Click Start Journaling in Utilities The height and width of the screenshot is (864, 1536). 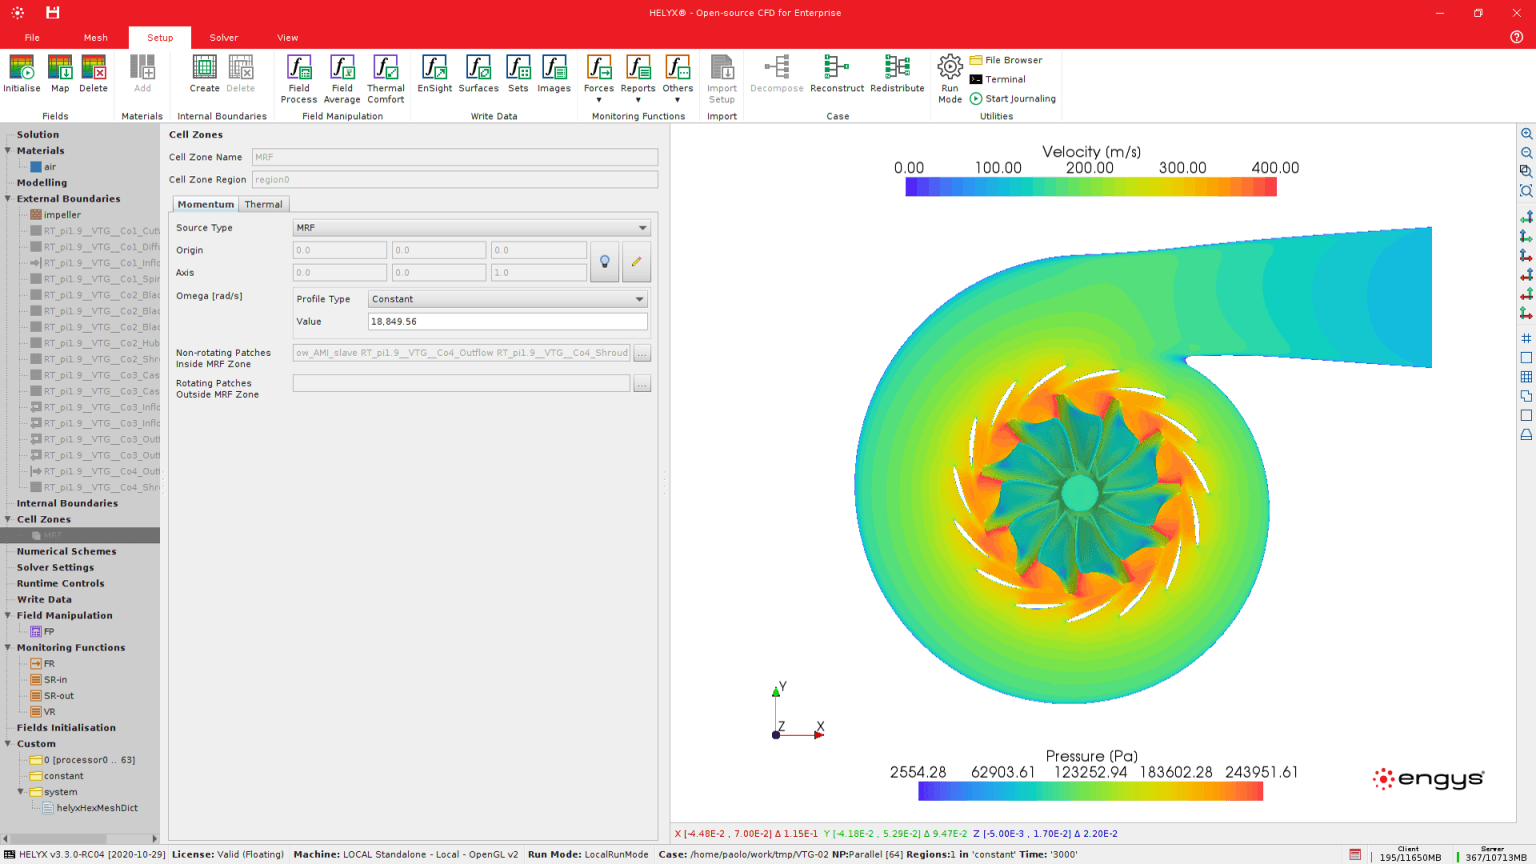click(1019, 99)
